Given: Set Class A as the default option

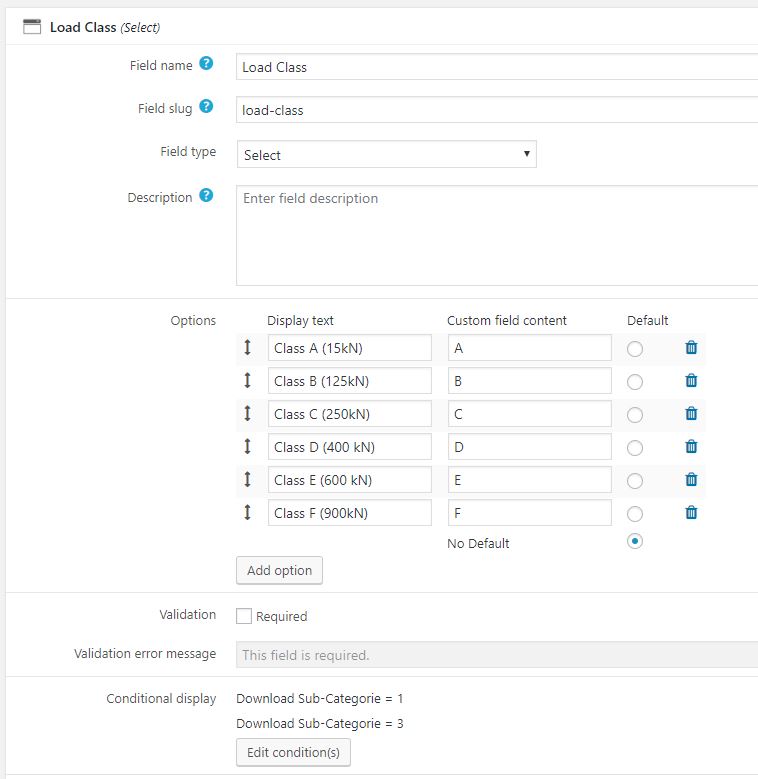Looking at the screenshot, I should (635, 349).
